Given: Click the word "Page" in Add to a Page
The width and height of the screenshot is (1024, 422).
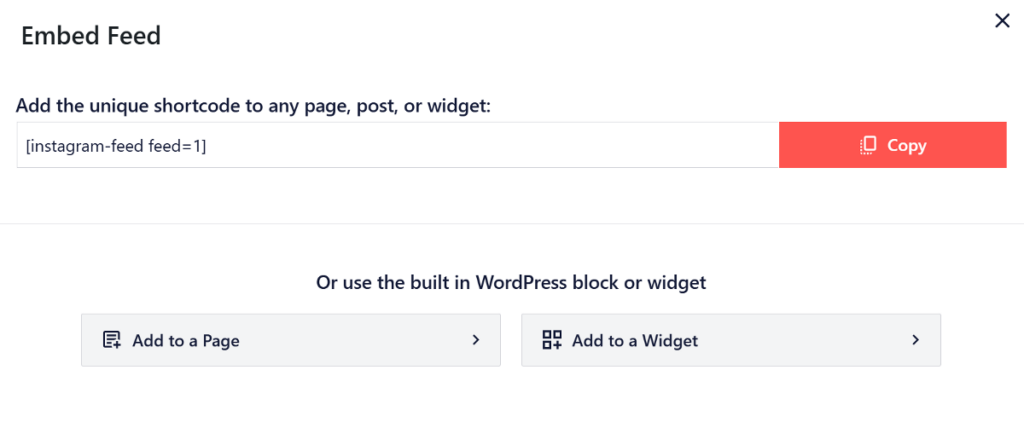Looking at the screenshot, I should tap(220, 341).
